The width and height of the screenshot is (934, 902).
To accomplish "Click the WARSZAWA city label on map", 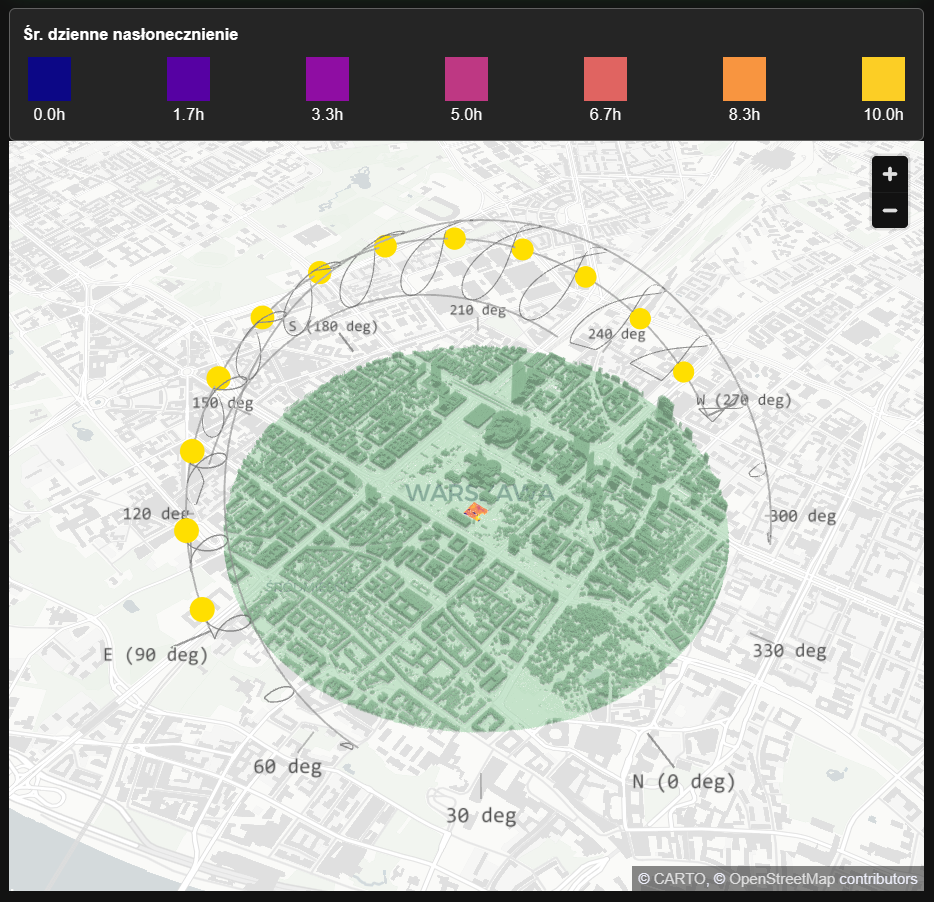I will tap(480, 493).
